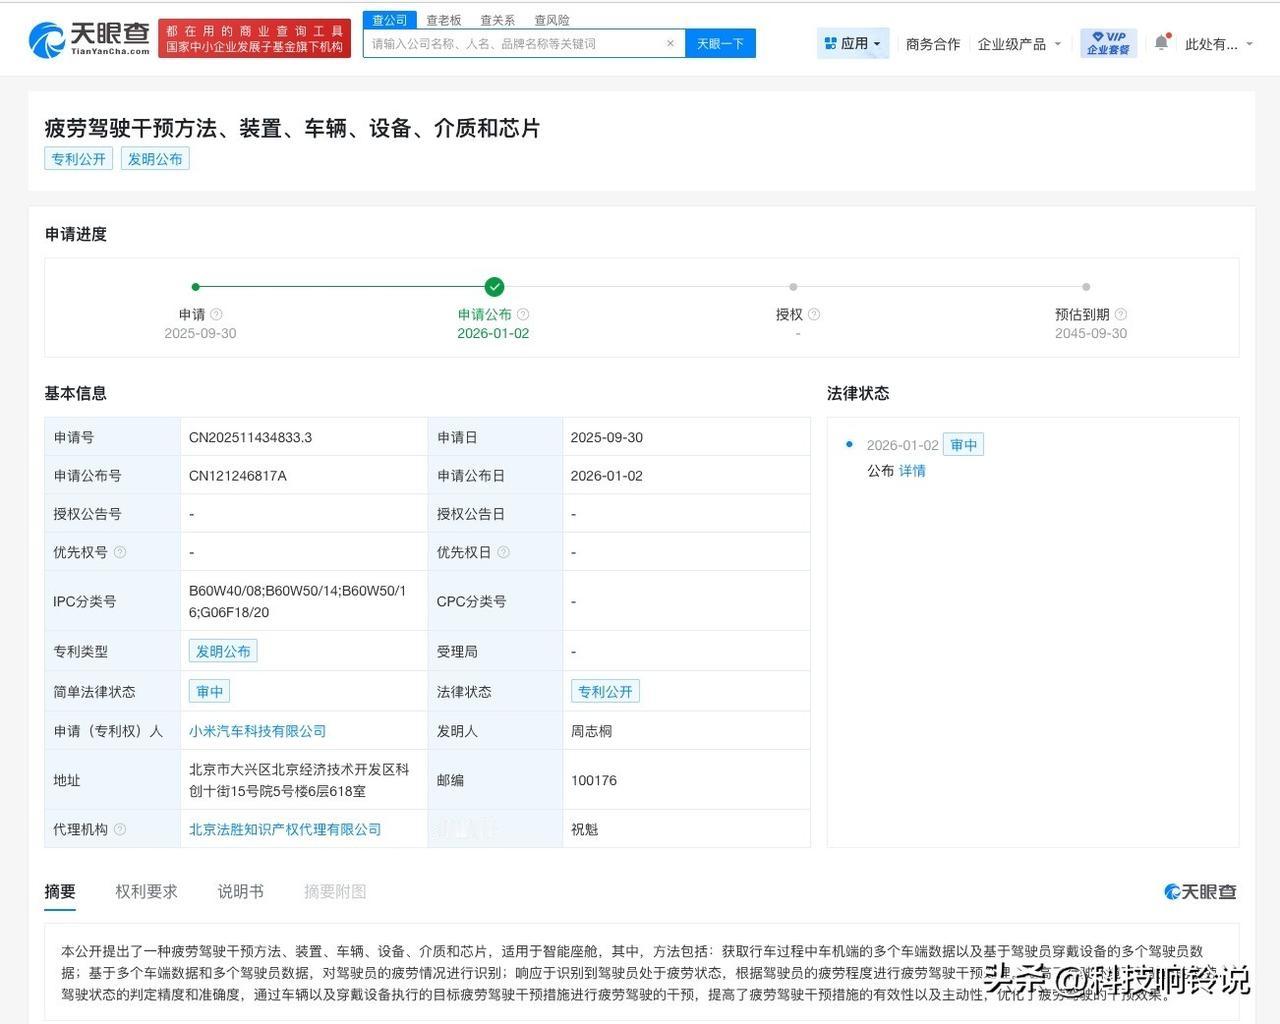
Task: Click the VIP企业套餐 icon
Action: 1106,42
